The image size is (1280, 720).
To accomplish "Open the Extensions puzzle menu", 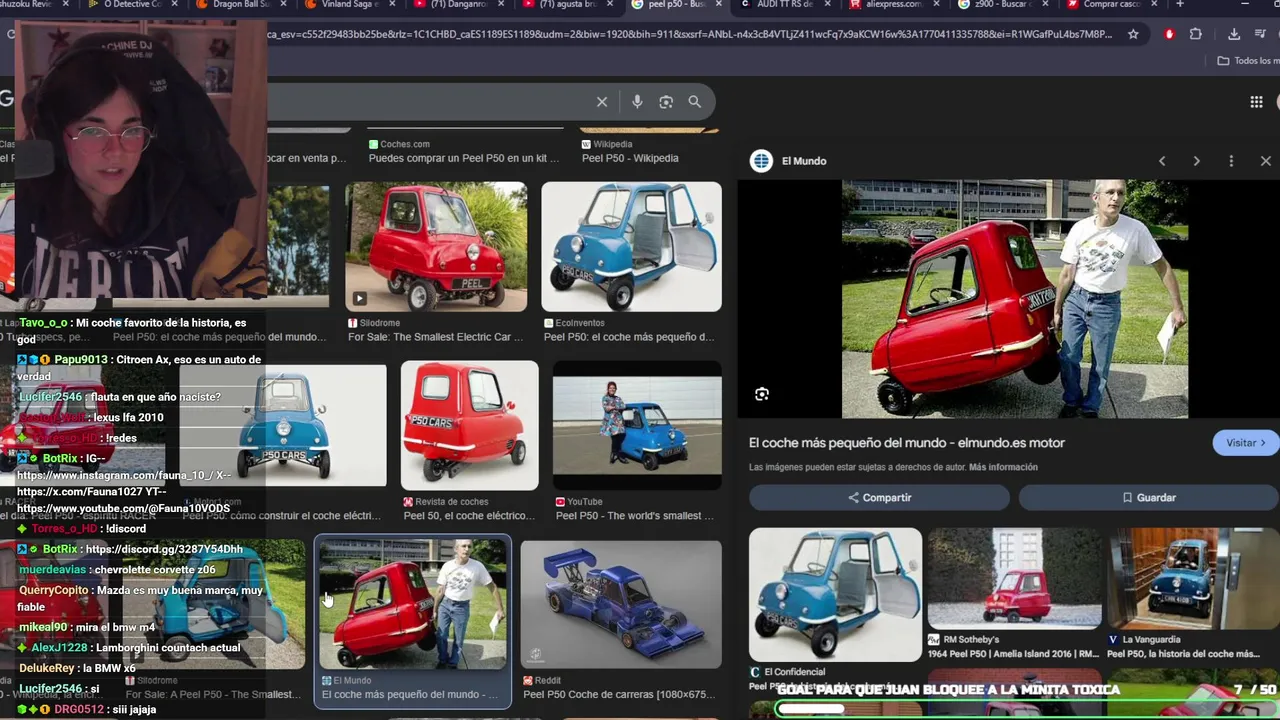I will click(1196, 34).
